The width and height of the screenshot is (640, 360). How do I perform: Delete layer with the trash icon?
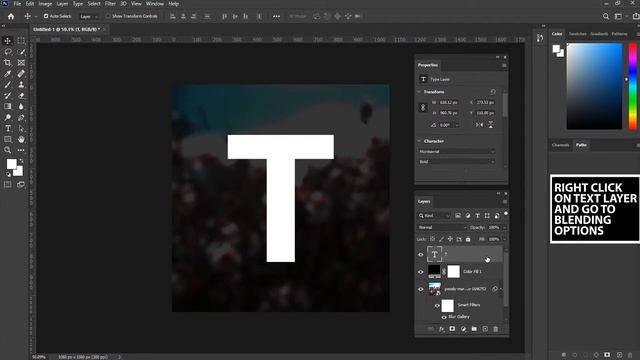pyautogui.click(x=496, y=329)
